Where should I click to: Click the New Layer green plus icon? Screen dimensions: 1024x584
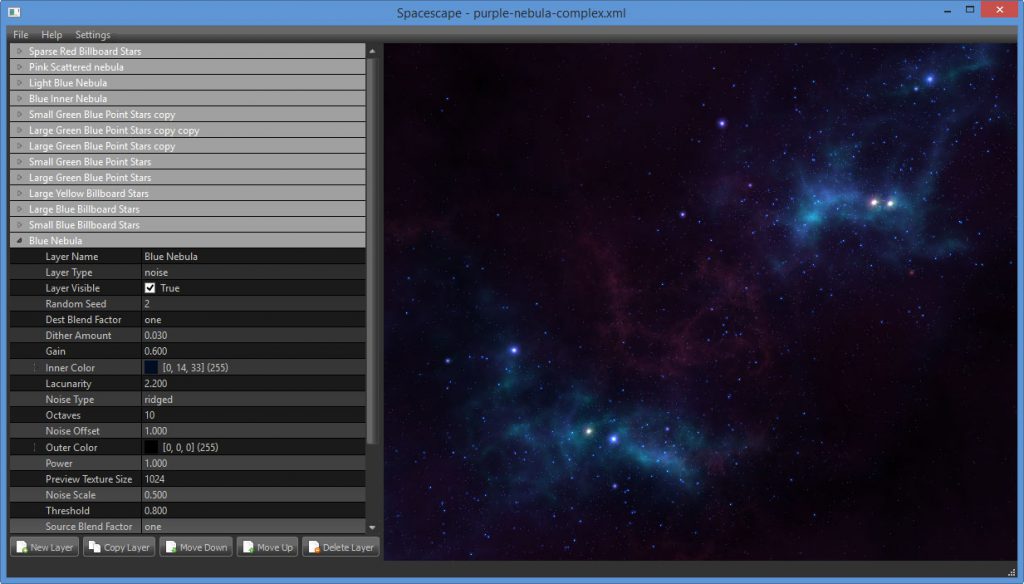[22, 547]
